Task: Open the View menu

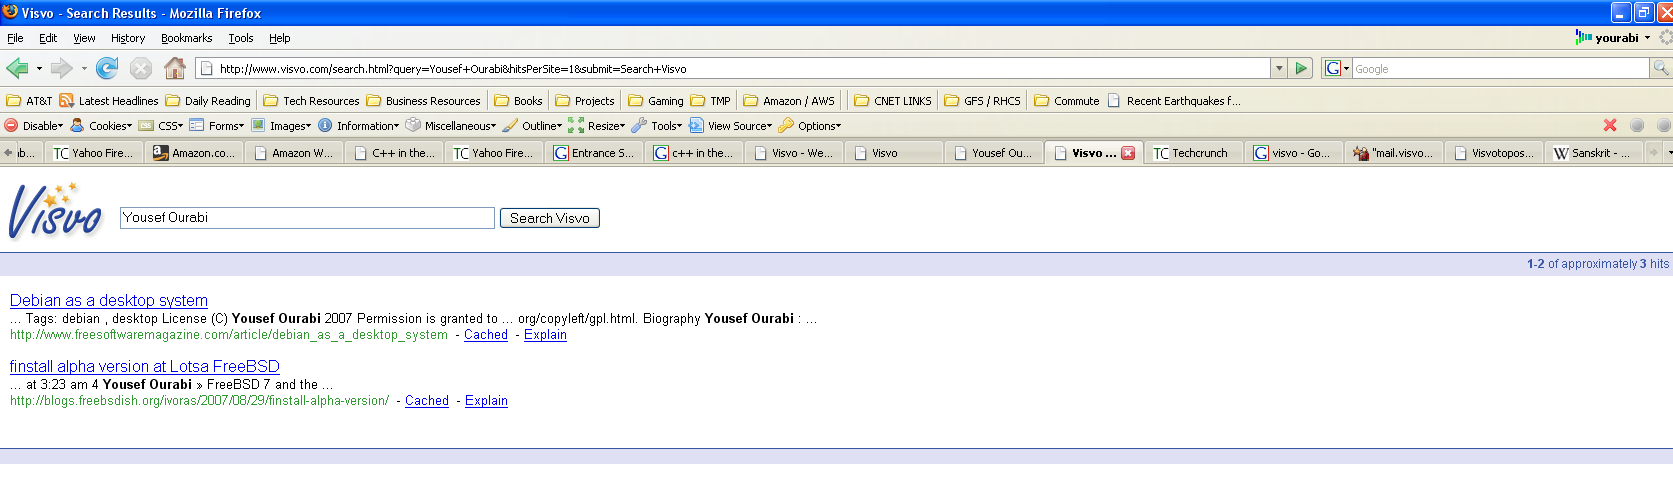Action: pyautogui.click(x=84, y=38)
